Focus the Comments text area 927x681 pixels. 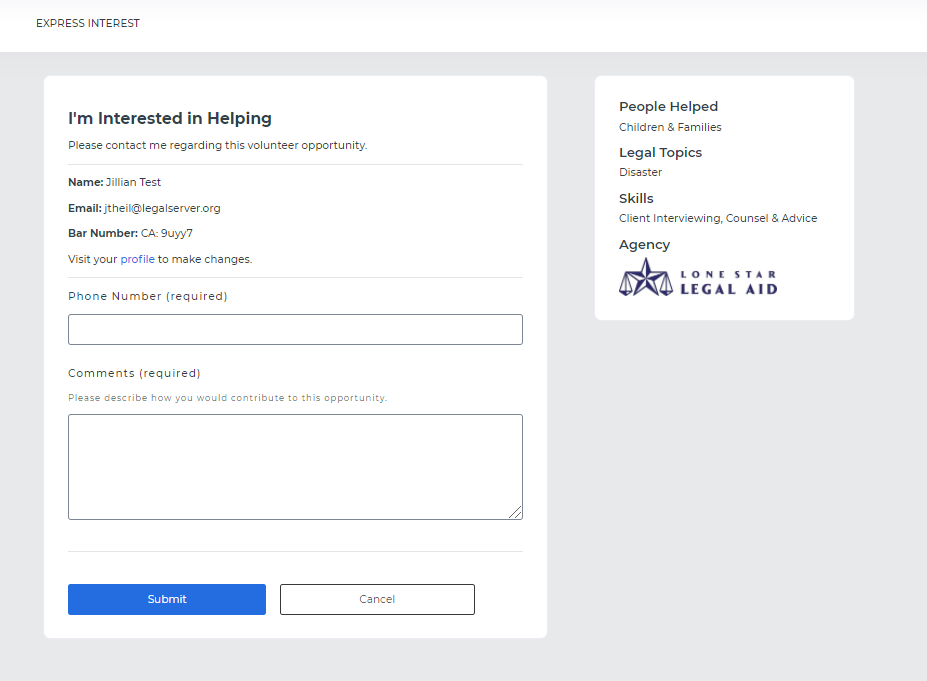point(295,467)
